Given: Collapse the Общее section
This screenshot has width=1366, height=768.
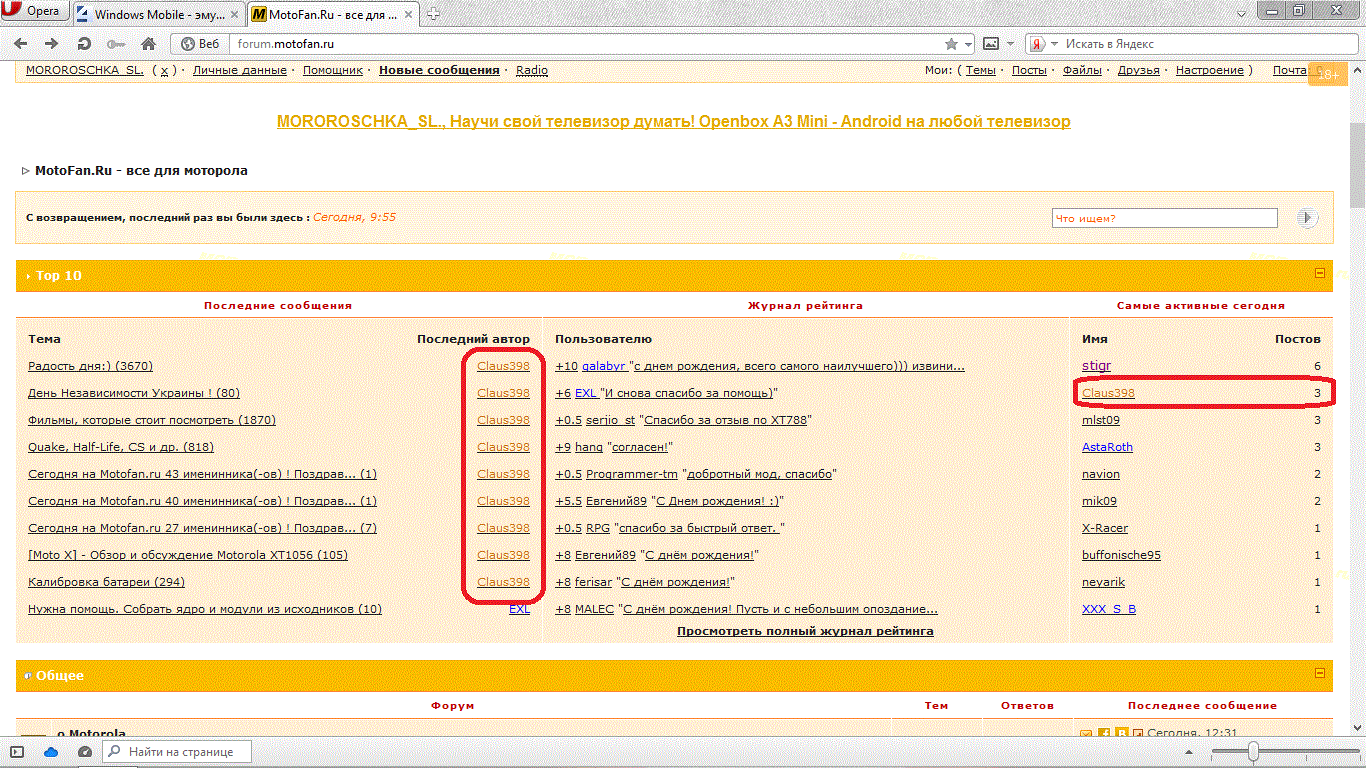Looking at the screenshot, I should [1320, 673].
